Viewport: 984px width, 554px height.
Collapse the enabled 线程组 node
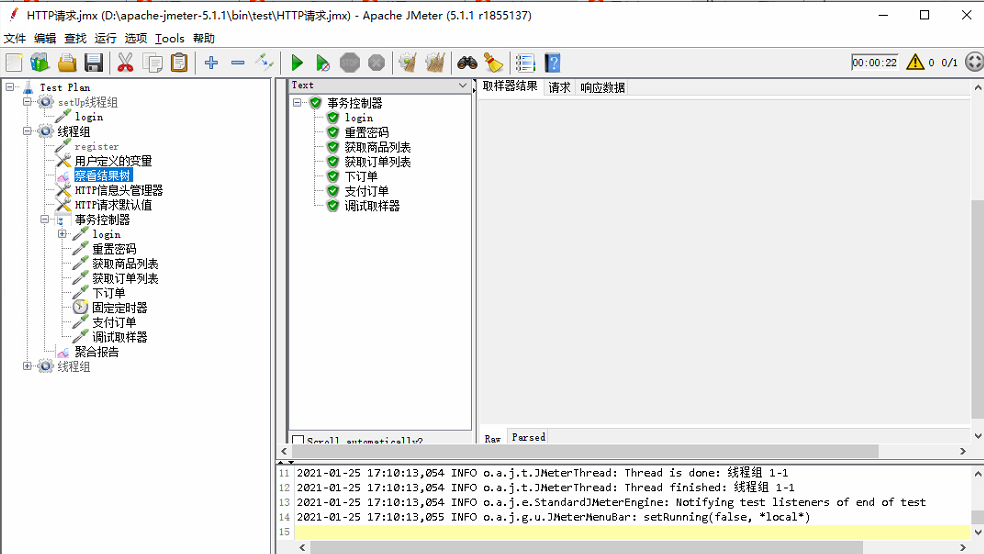(x=27, y=131)
